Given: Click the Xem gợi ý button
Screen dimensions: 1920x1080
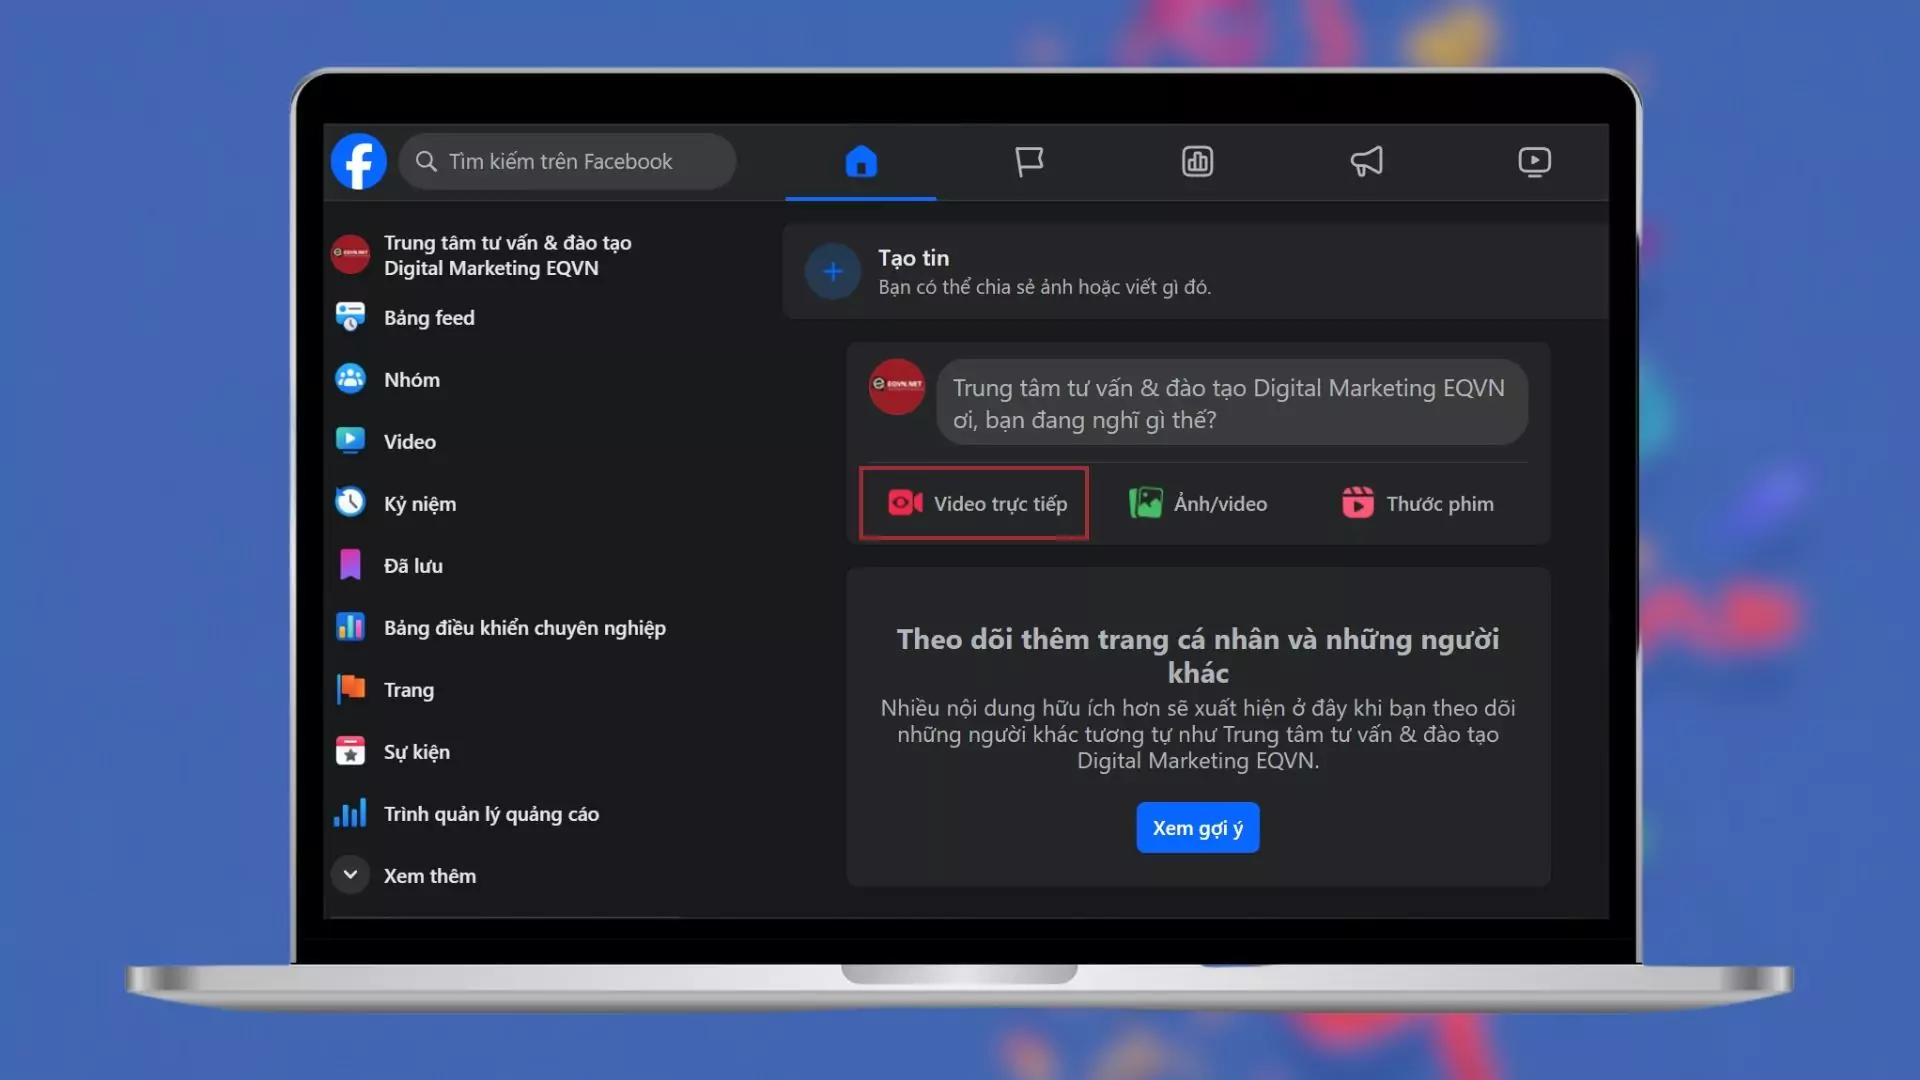Looking at the screenshot, I should point(1197,828).
